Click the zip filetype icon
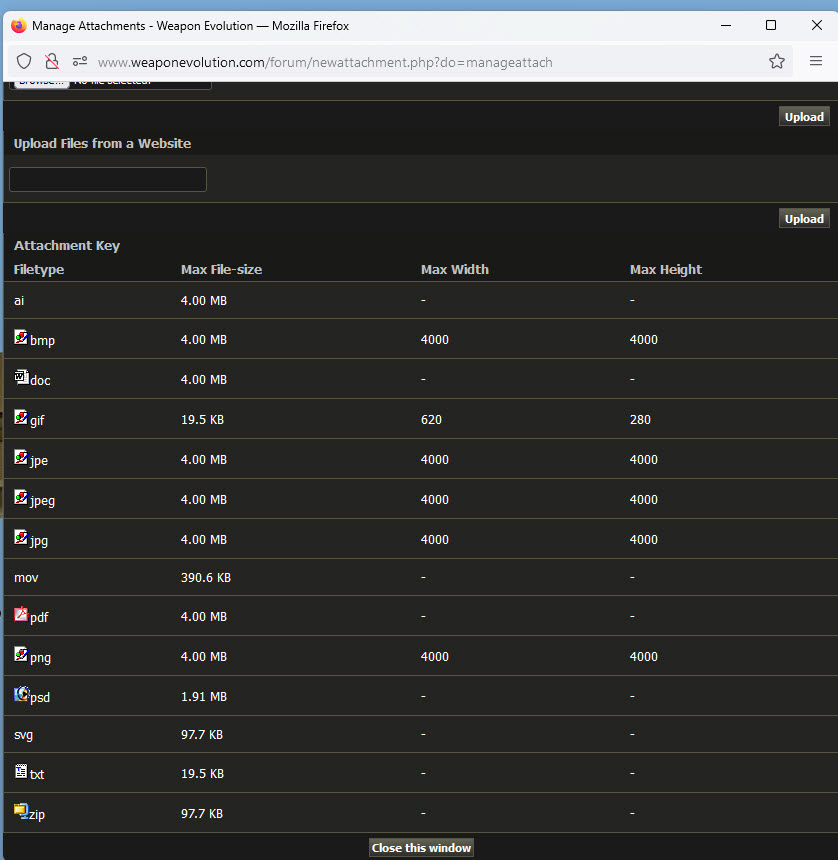 click(21, 811)
